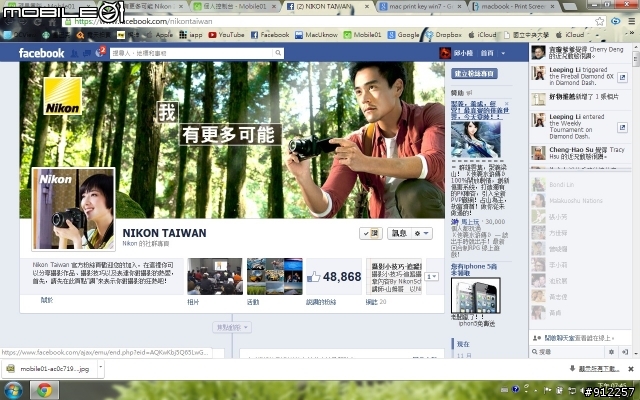This screenshot has width=640, height=400.
Task: Open Cheng-Hao Su ticker story
Action: click(580, 153)
